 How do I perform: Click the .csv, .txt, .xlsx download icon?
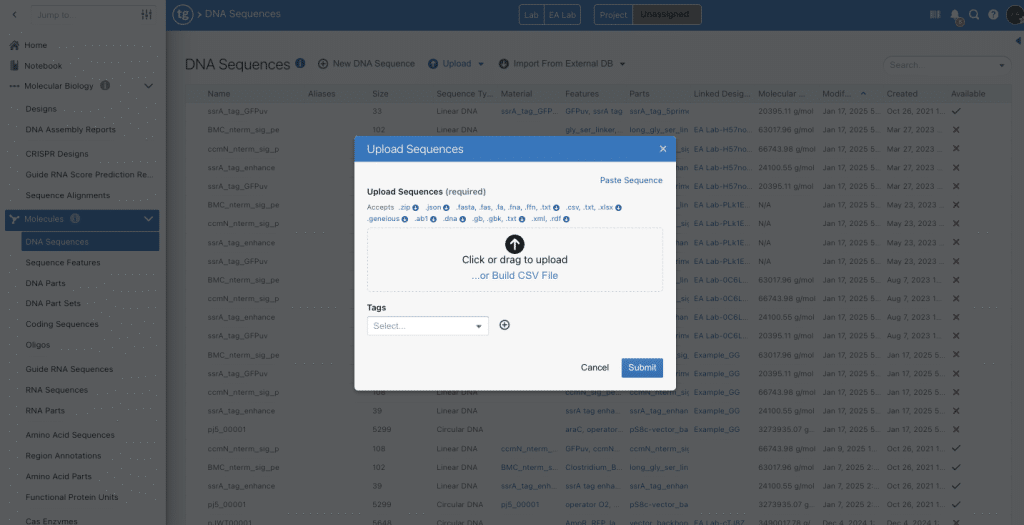click(x=618, y=207)
